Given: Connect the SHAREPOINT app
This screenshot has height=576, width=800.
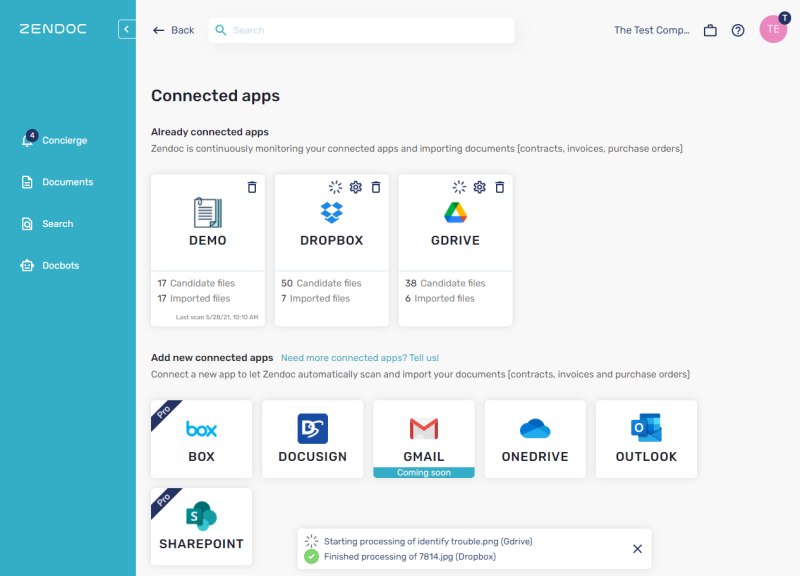Looking at the screenshot, I should point(202,527).
